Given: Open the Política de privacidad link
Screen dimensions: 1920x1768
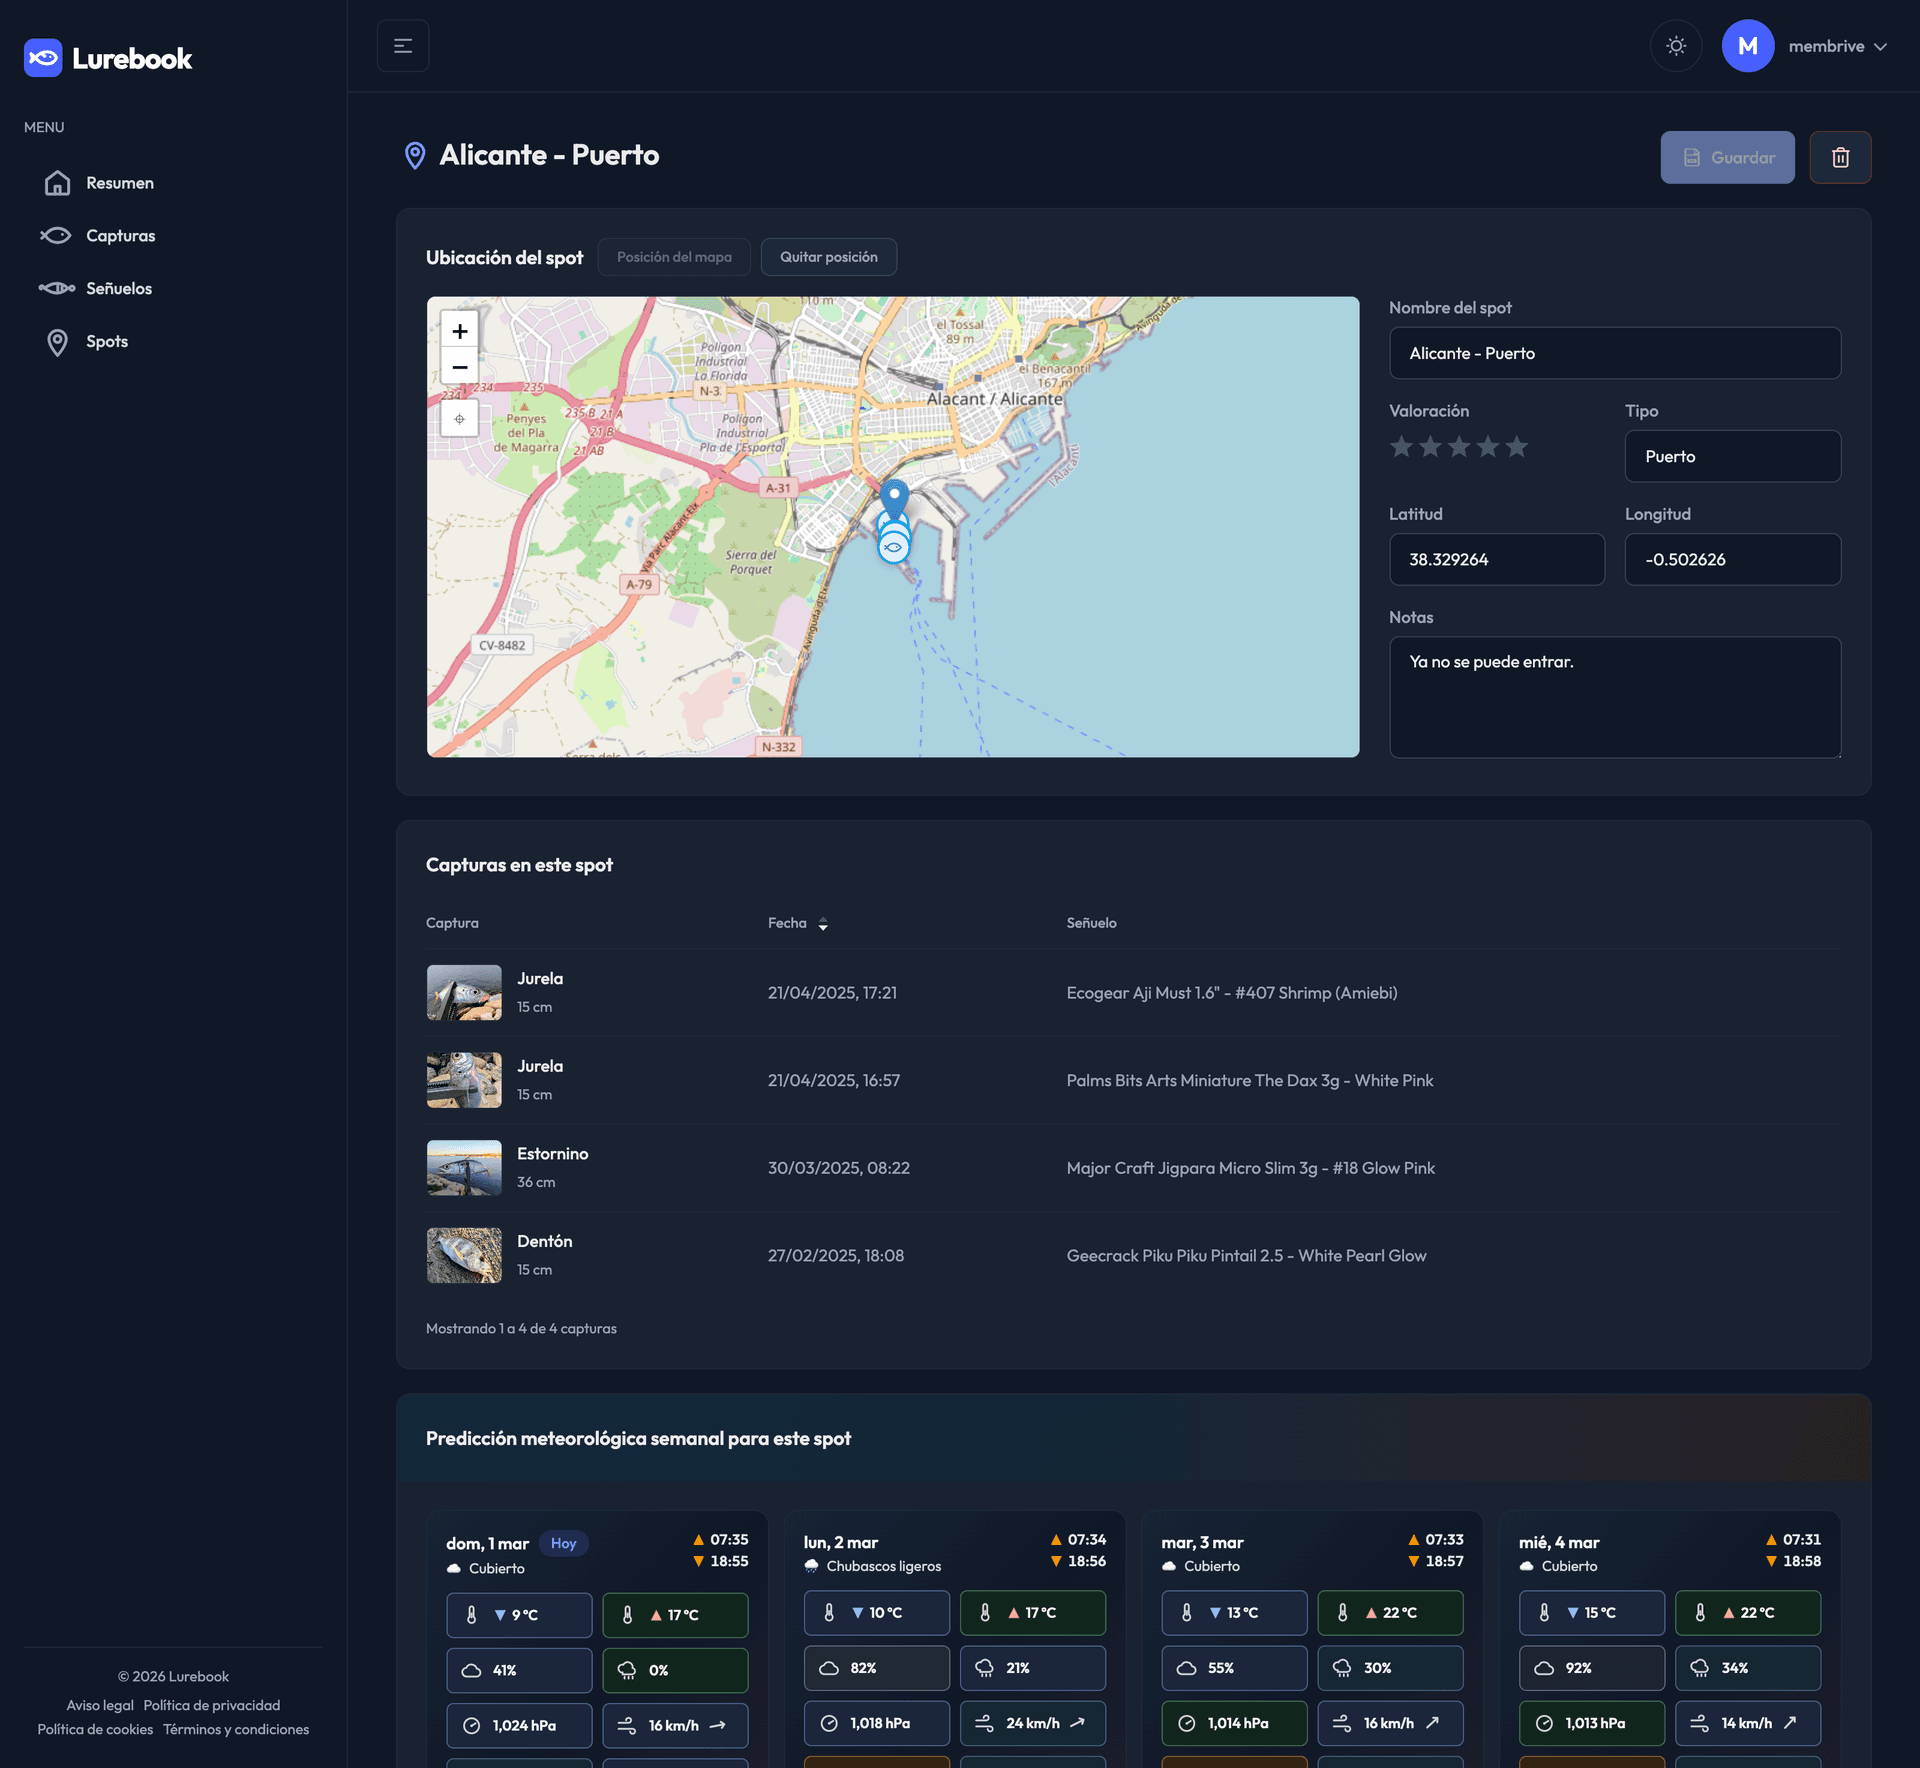Looking at the screenshot, I should [x=211, y=1705].
